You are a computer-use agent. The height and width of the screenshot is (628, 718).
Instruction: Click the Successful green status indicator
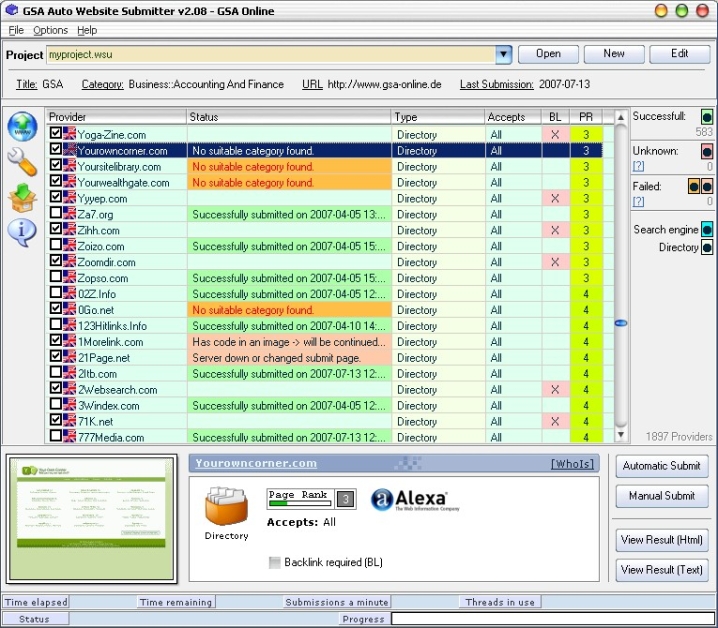point(707,117)
